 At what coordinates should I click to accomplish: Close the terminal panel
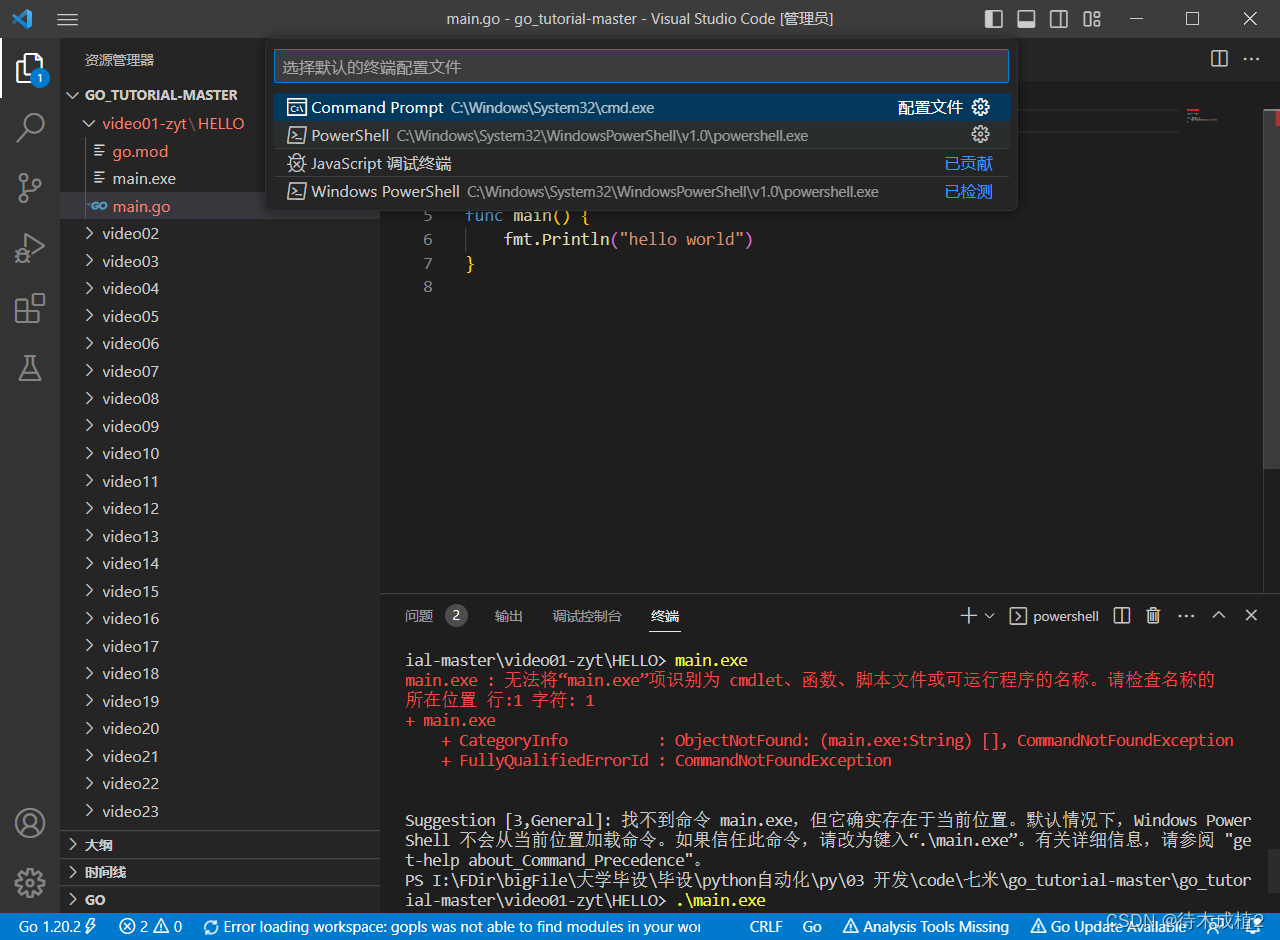(x=1251, y=616)
